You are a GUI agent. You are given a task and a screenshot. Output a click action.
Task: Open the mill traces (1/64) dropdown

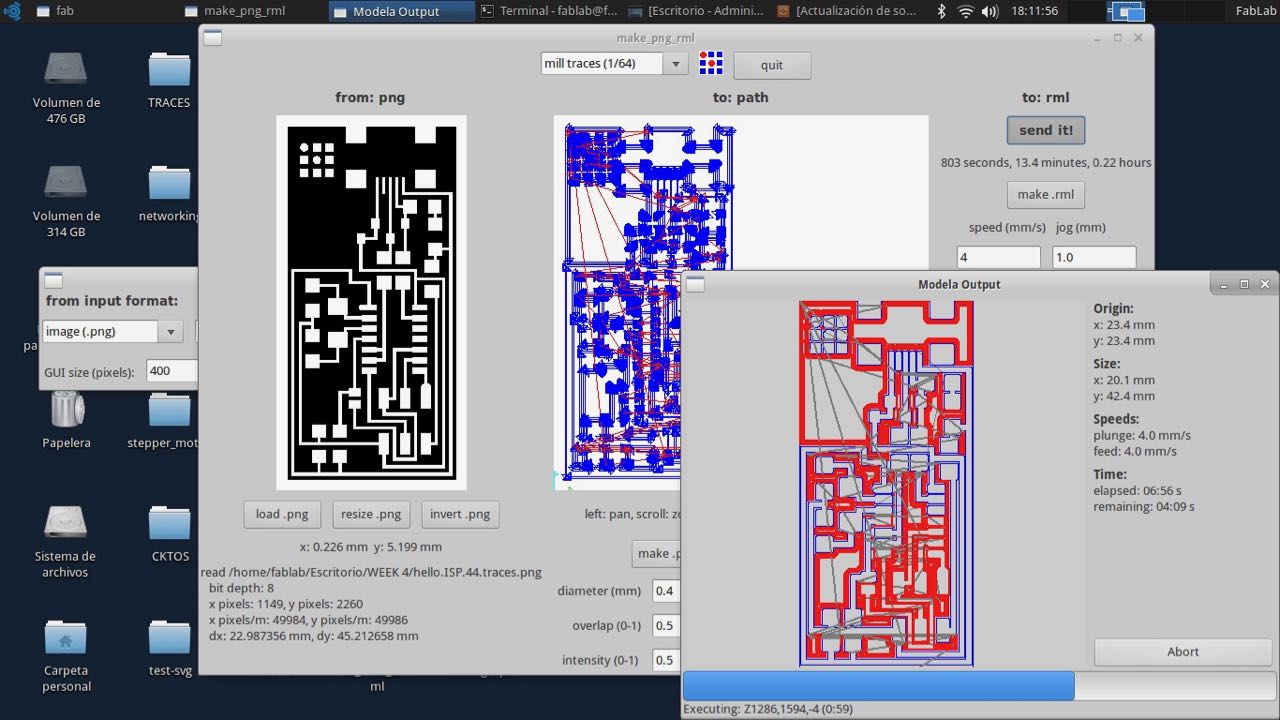(614, 64)
